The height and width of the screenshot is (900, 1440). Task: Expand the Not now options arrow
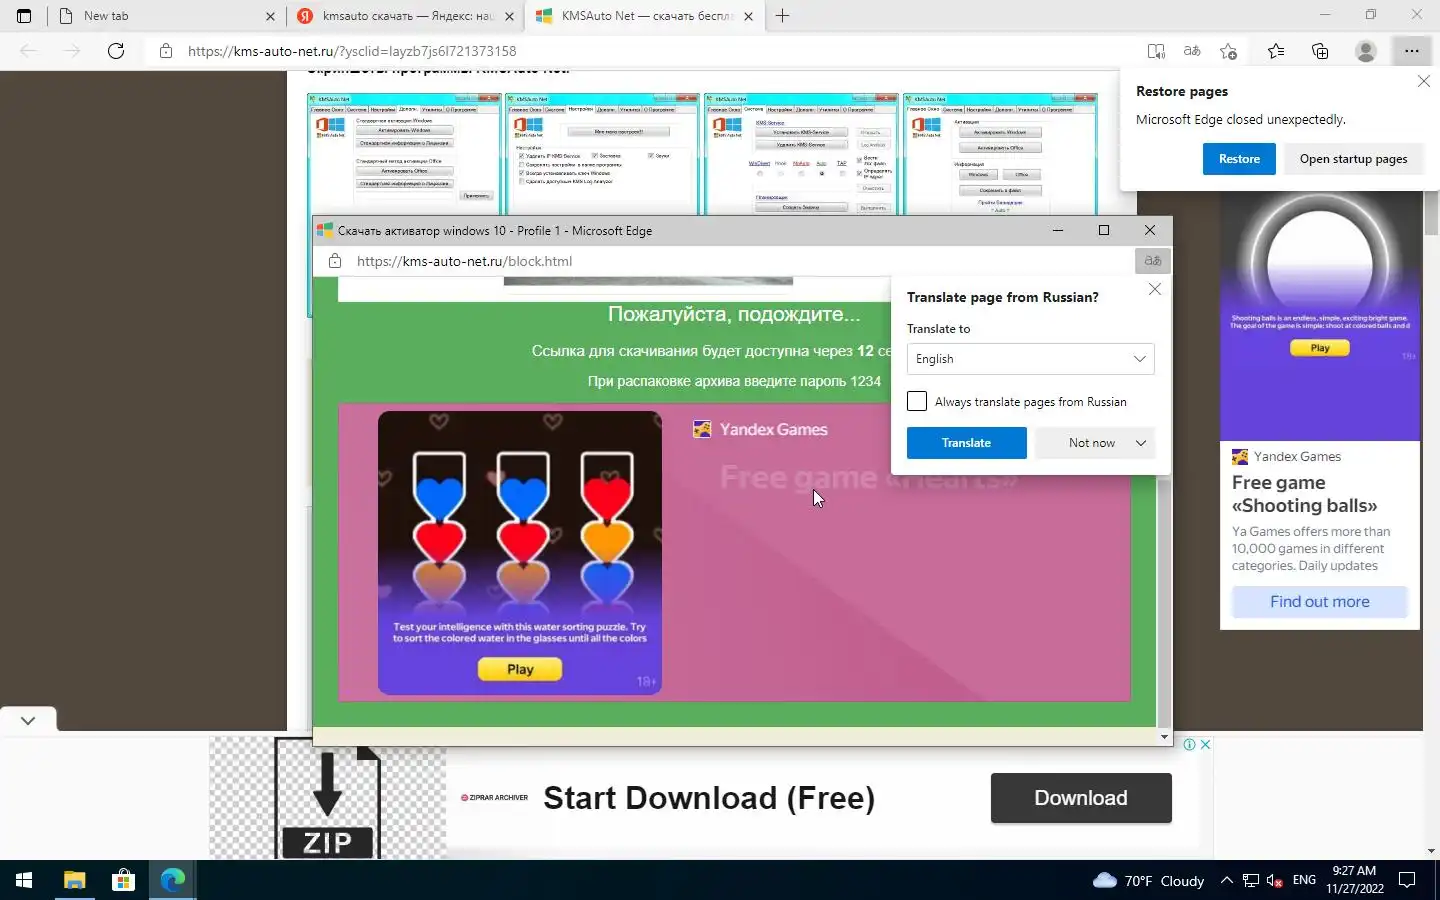[1141, 443]
